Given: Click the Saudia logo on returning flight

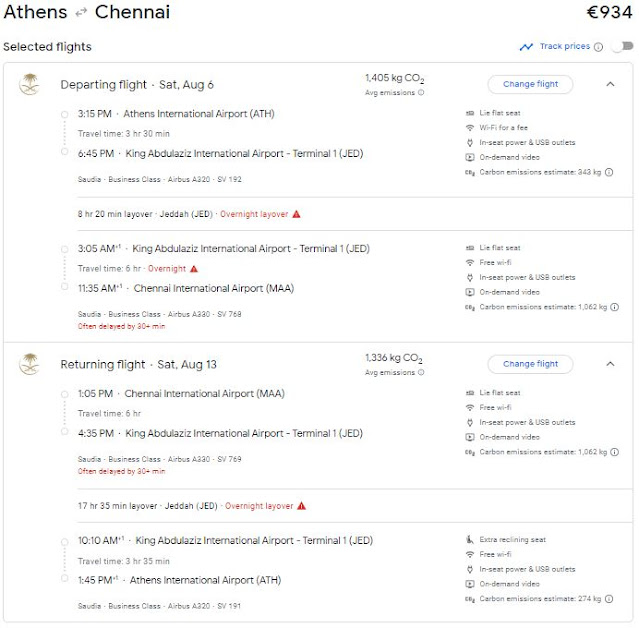Looking at the screenshot, I should tap(28, 364).
